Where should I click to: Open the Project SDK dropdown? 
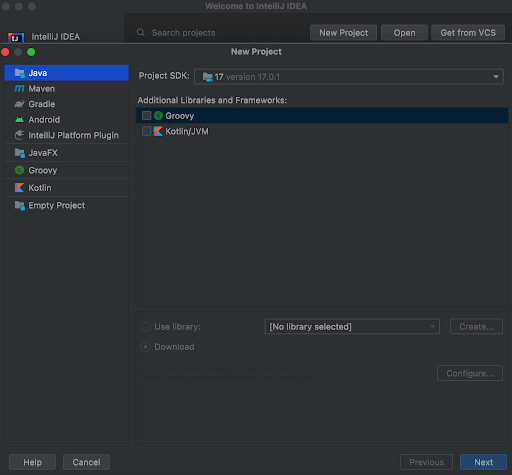click(x=349, y=77)
